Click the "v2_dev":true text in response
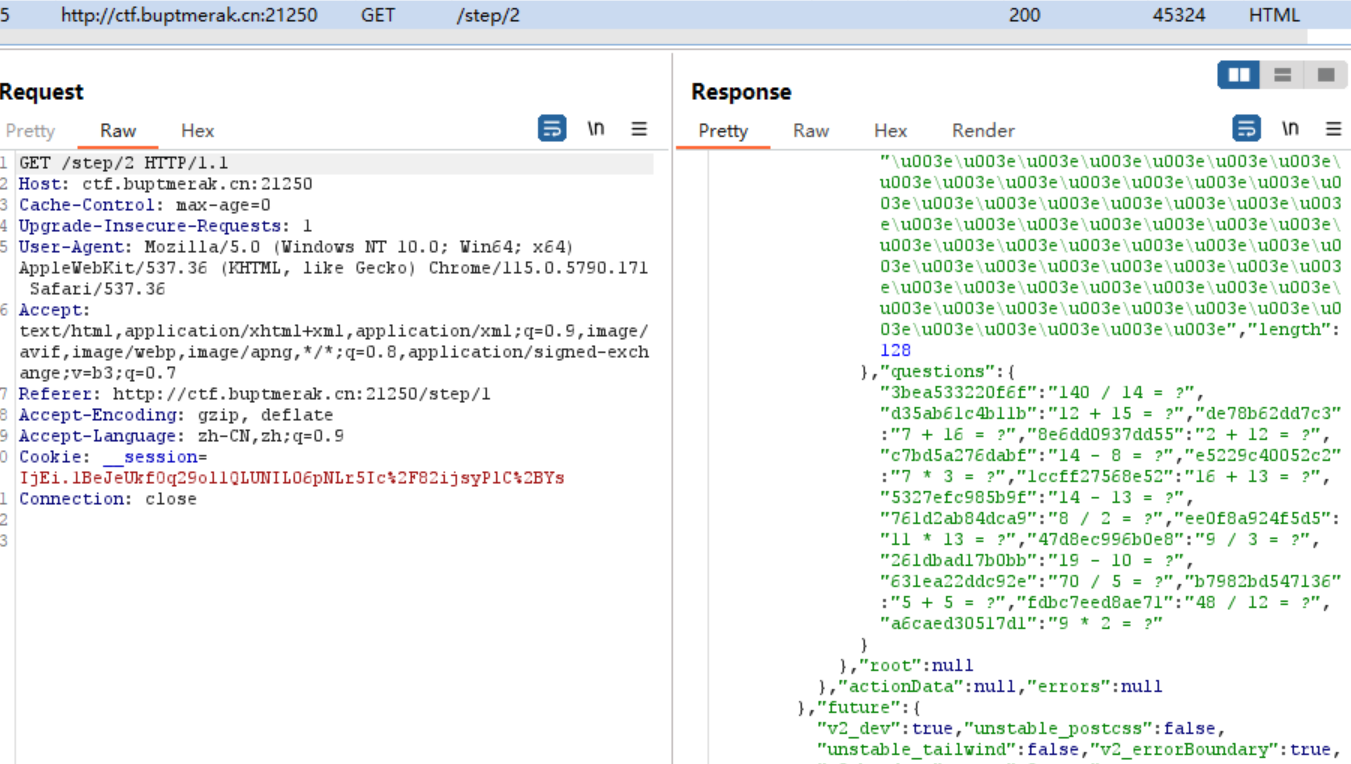Viewport: 1351px width, 764px height. click(885, 728)
